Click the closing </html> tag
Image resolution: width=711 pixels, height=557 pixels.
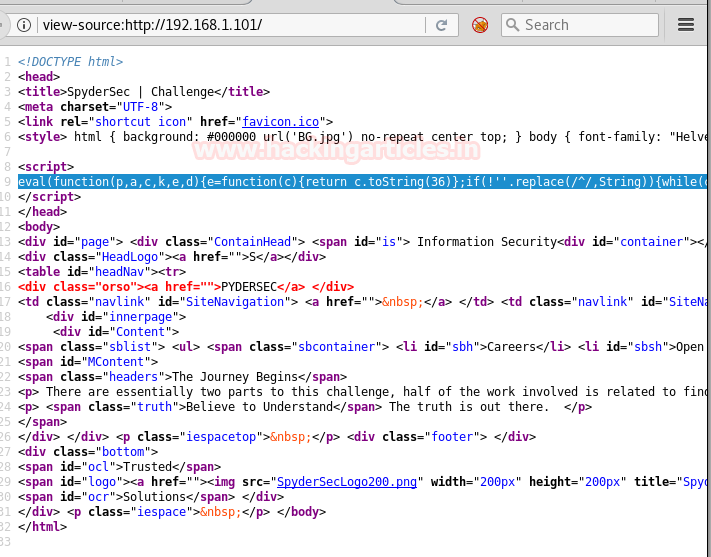42,527
